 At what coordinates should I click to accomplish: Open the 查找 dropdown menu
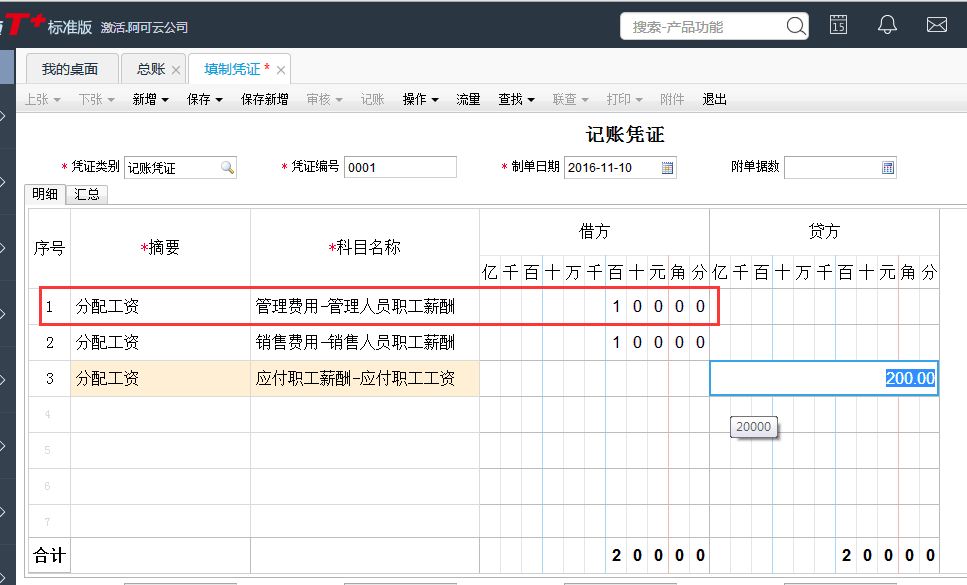[x=516, y=99]
